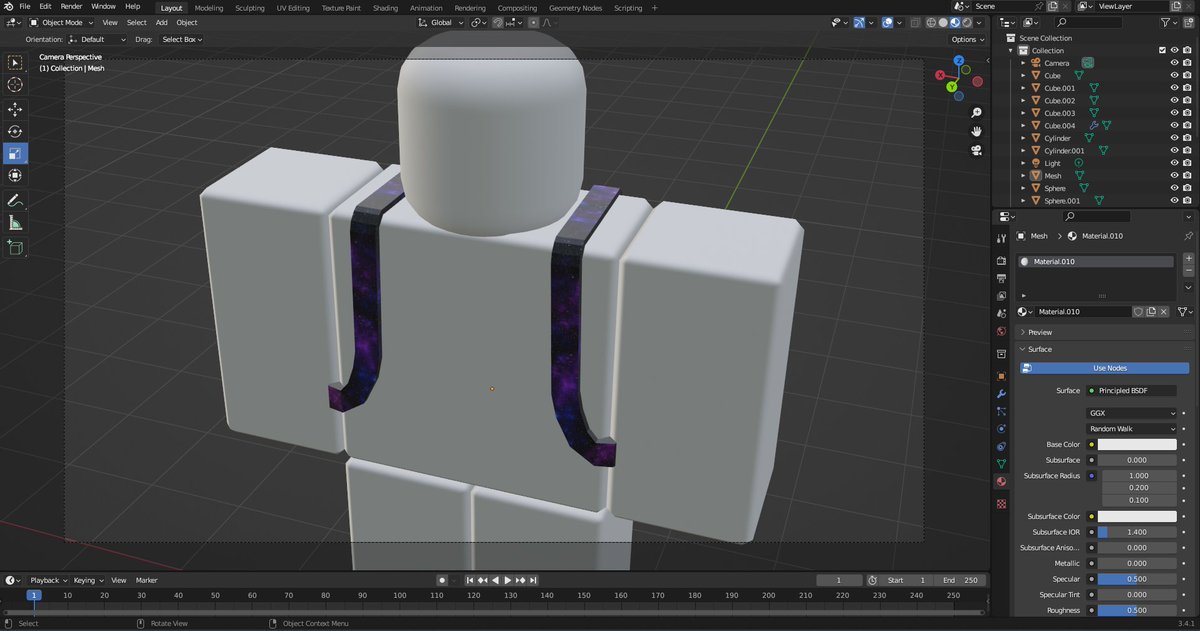Click the new material copy icon

1151,312
